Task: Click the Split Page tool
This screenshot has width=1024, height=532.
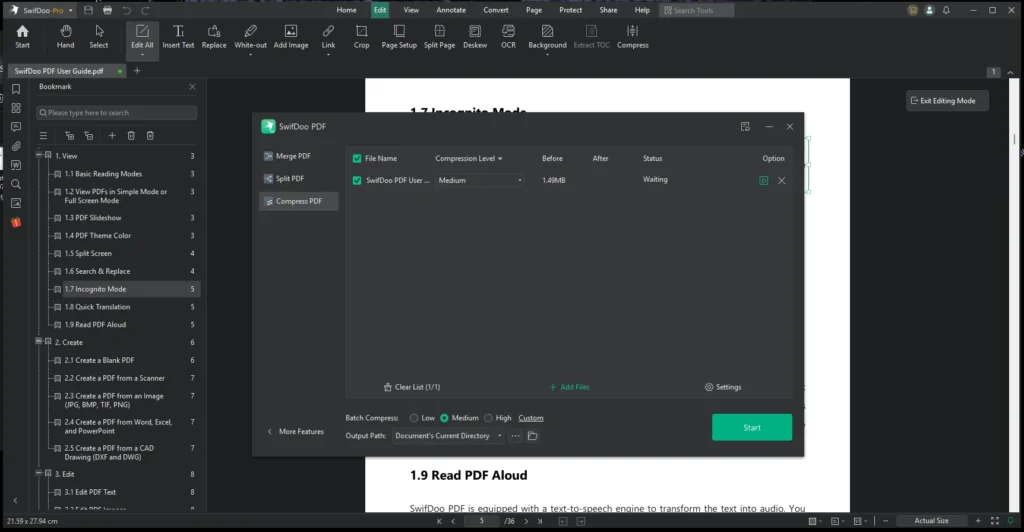Action: tap(439, 37)
